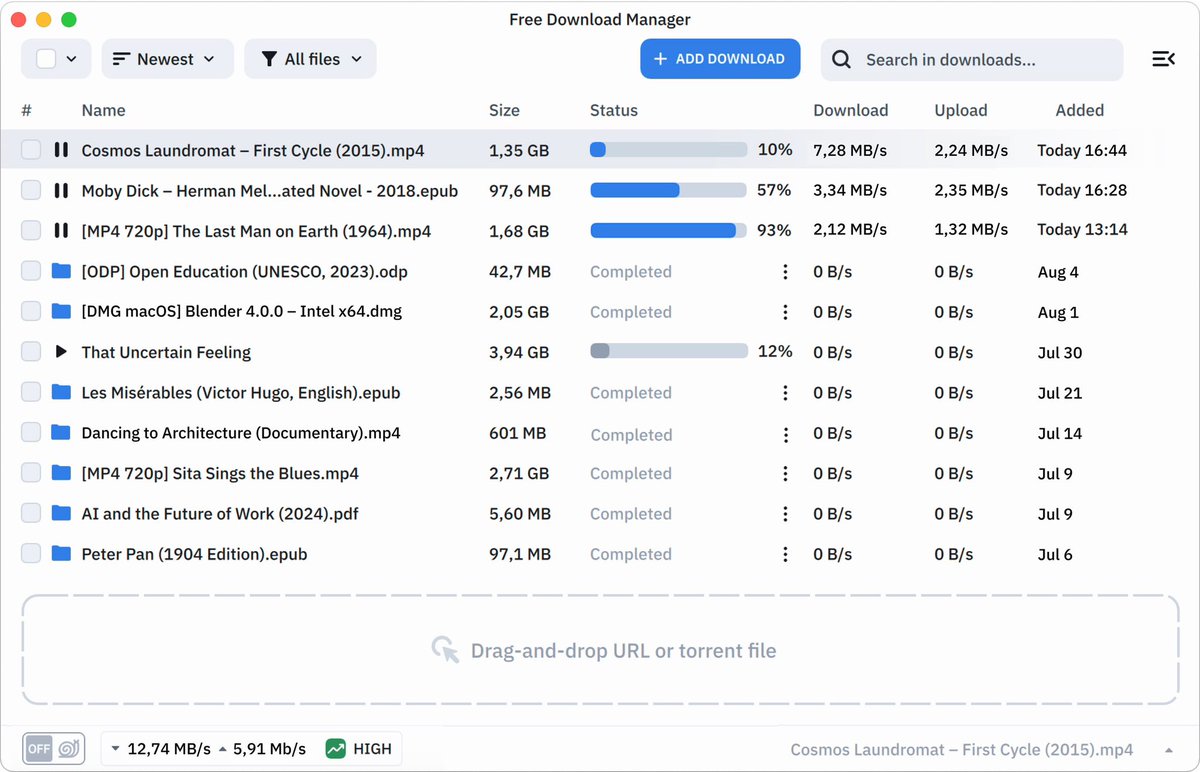Click the upload speed 5,91 Mb/s indicator
This screenshot has width=1200, height=772.
click(x=262, y=749)
